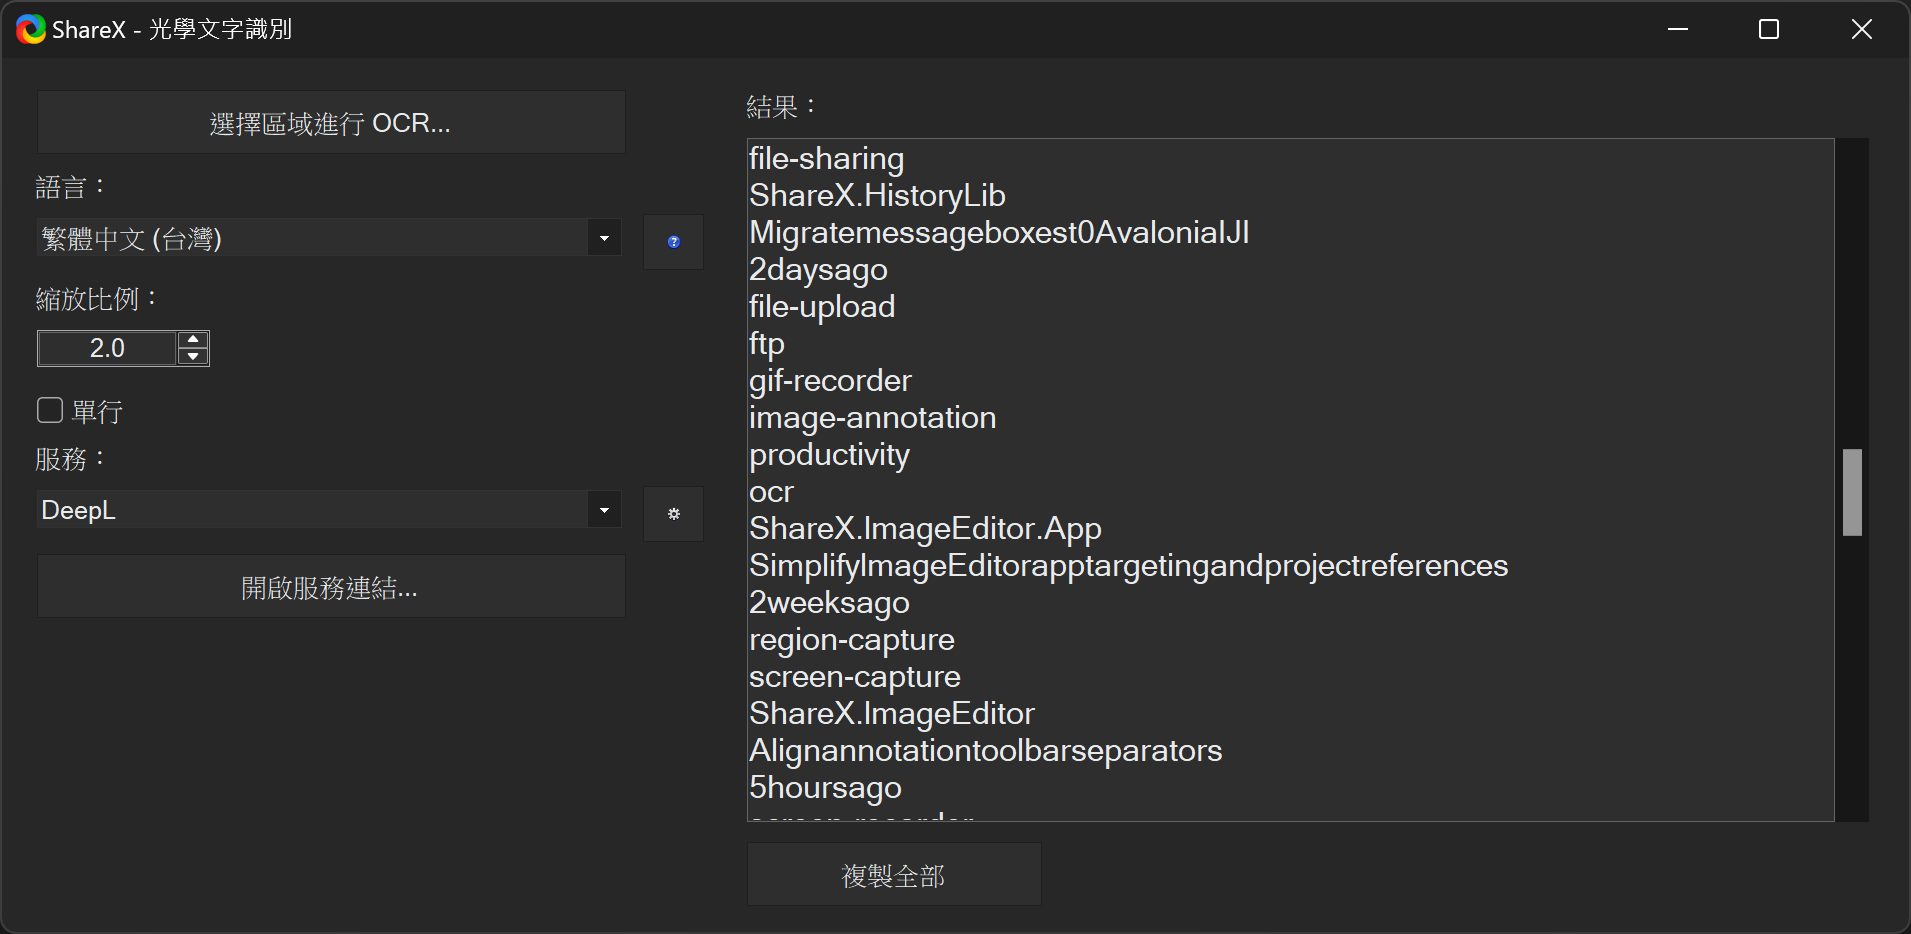This screenshot has width=1911, height=934.
Task: Close the ShareX OCR window
Action: point(1861,29)
